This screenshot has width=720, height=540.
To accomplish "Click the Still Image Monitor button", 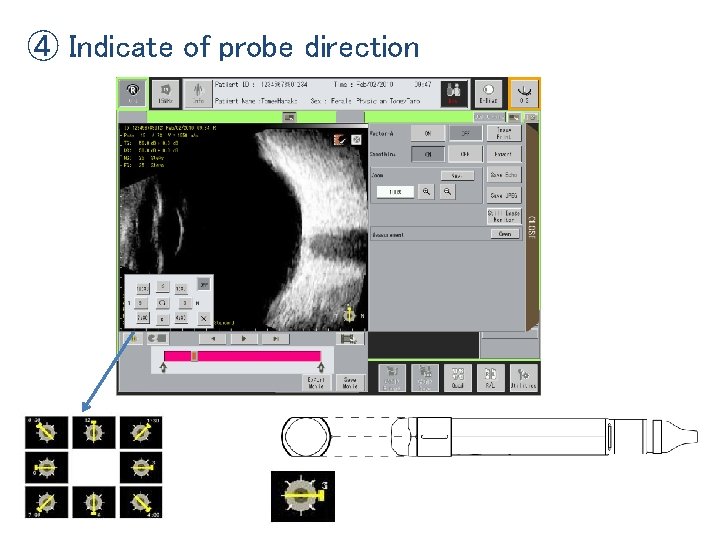I will [504, 216].
